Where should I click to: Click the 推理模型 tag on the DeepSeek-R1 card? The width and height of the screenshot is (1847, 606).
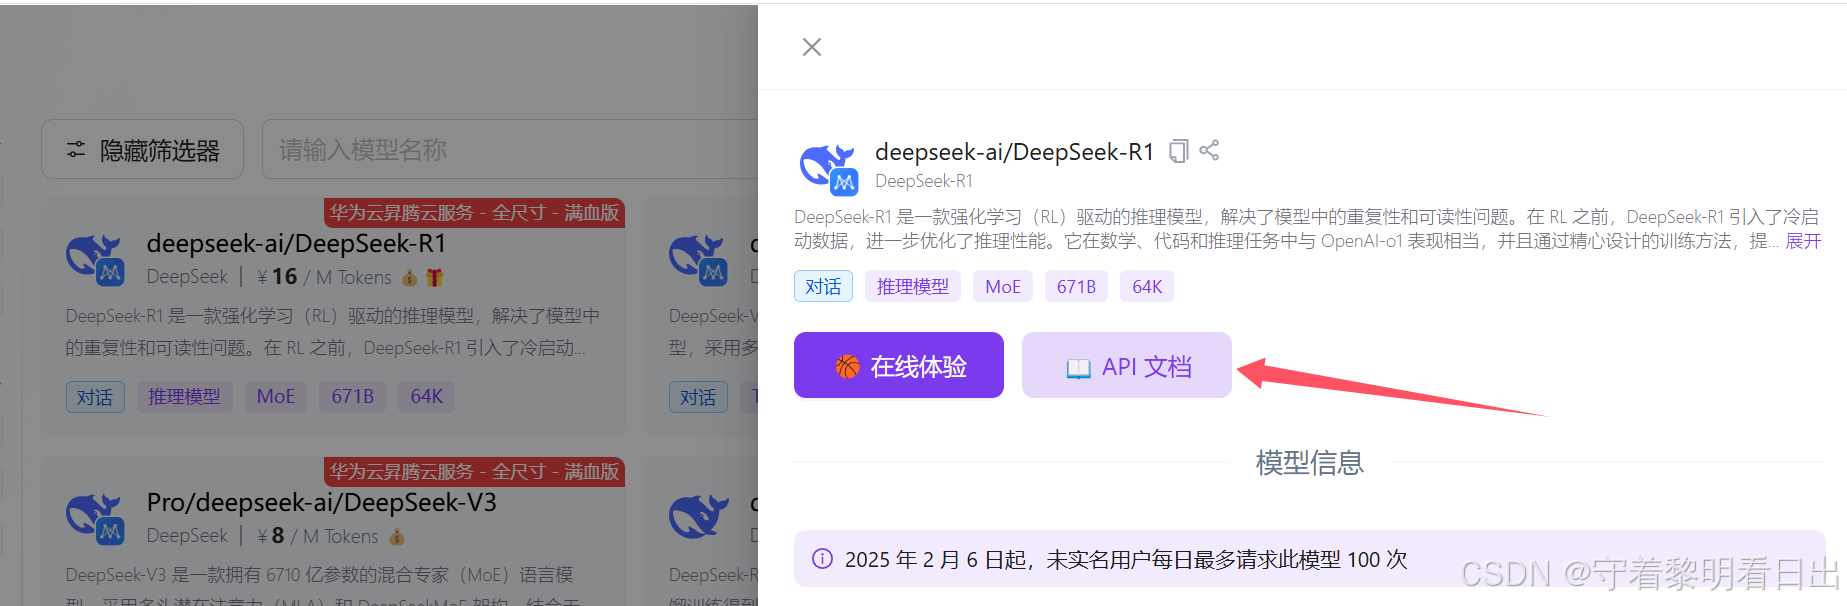pos(184,397)
